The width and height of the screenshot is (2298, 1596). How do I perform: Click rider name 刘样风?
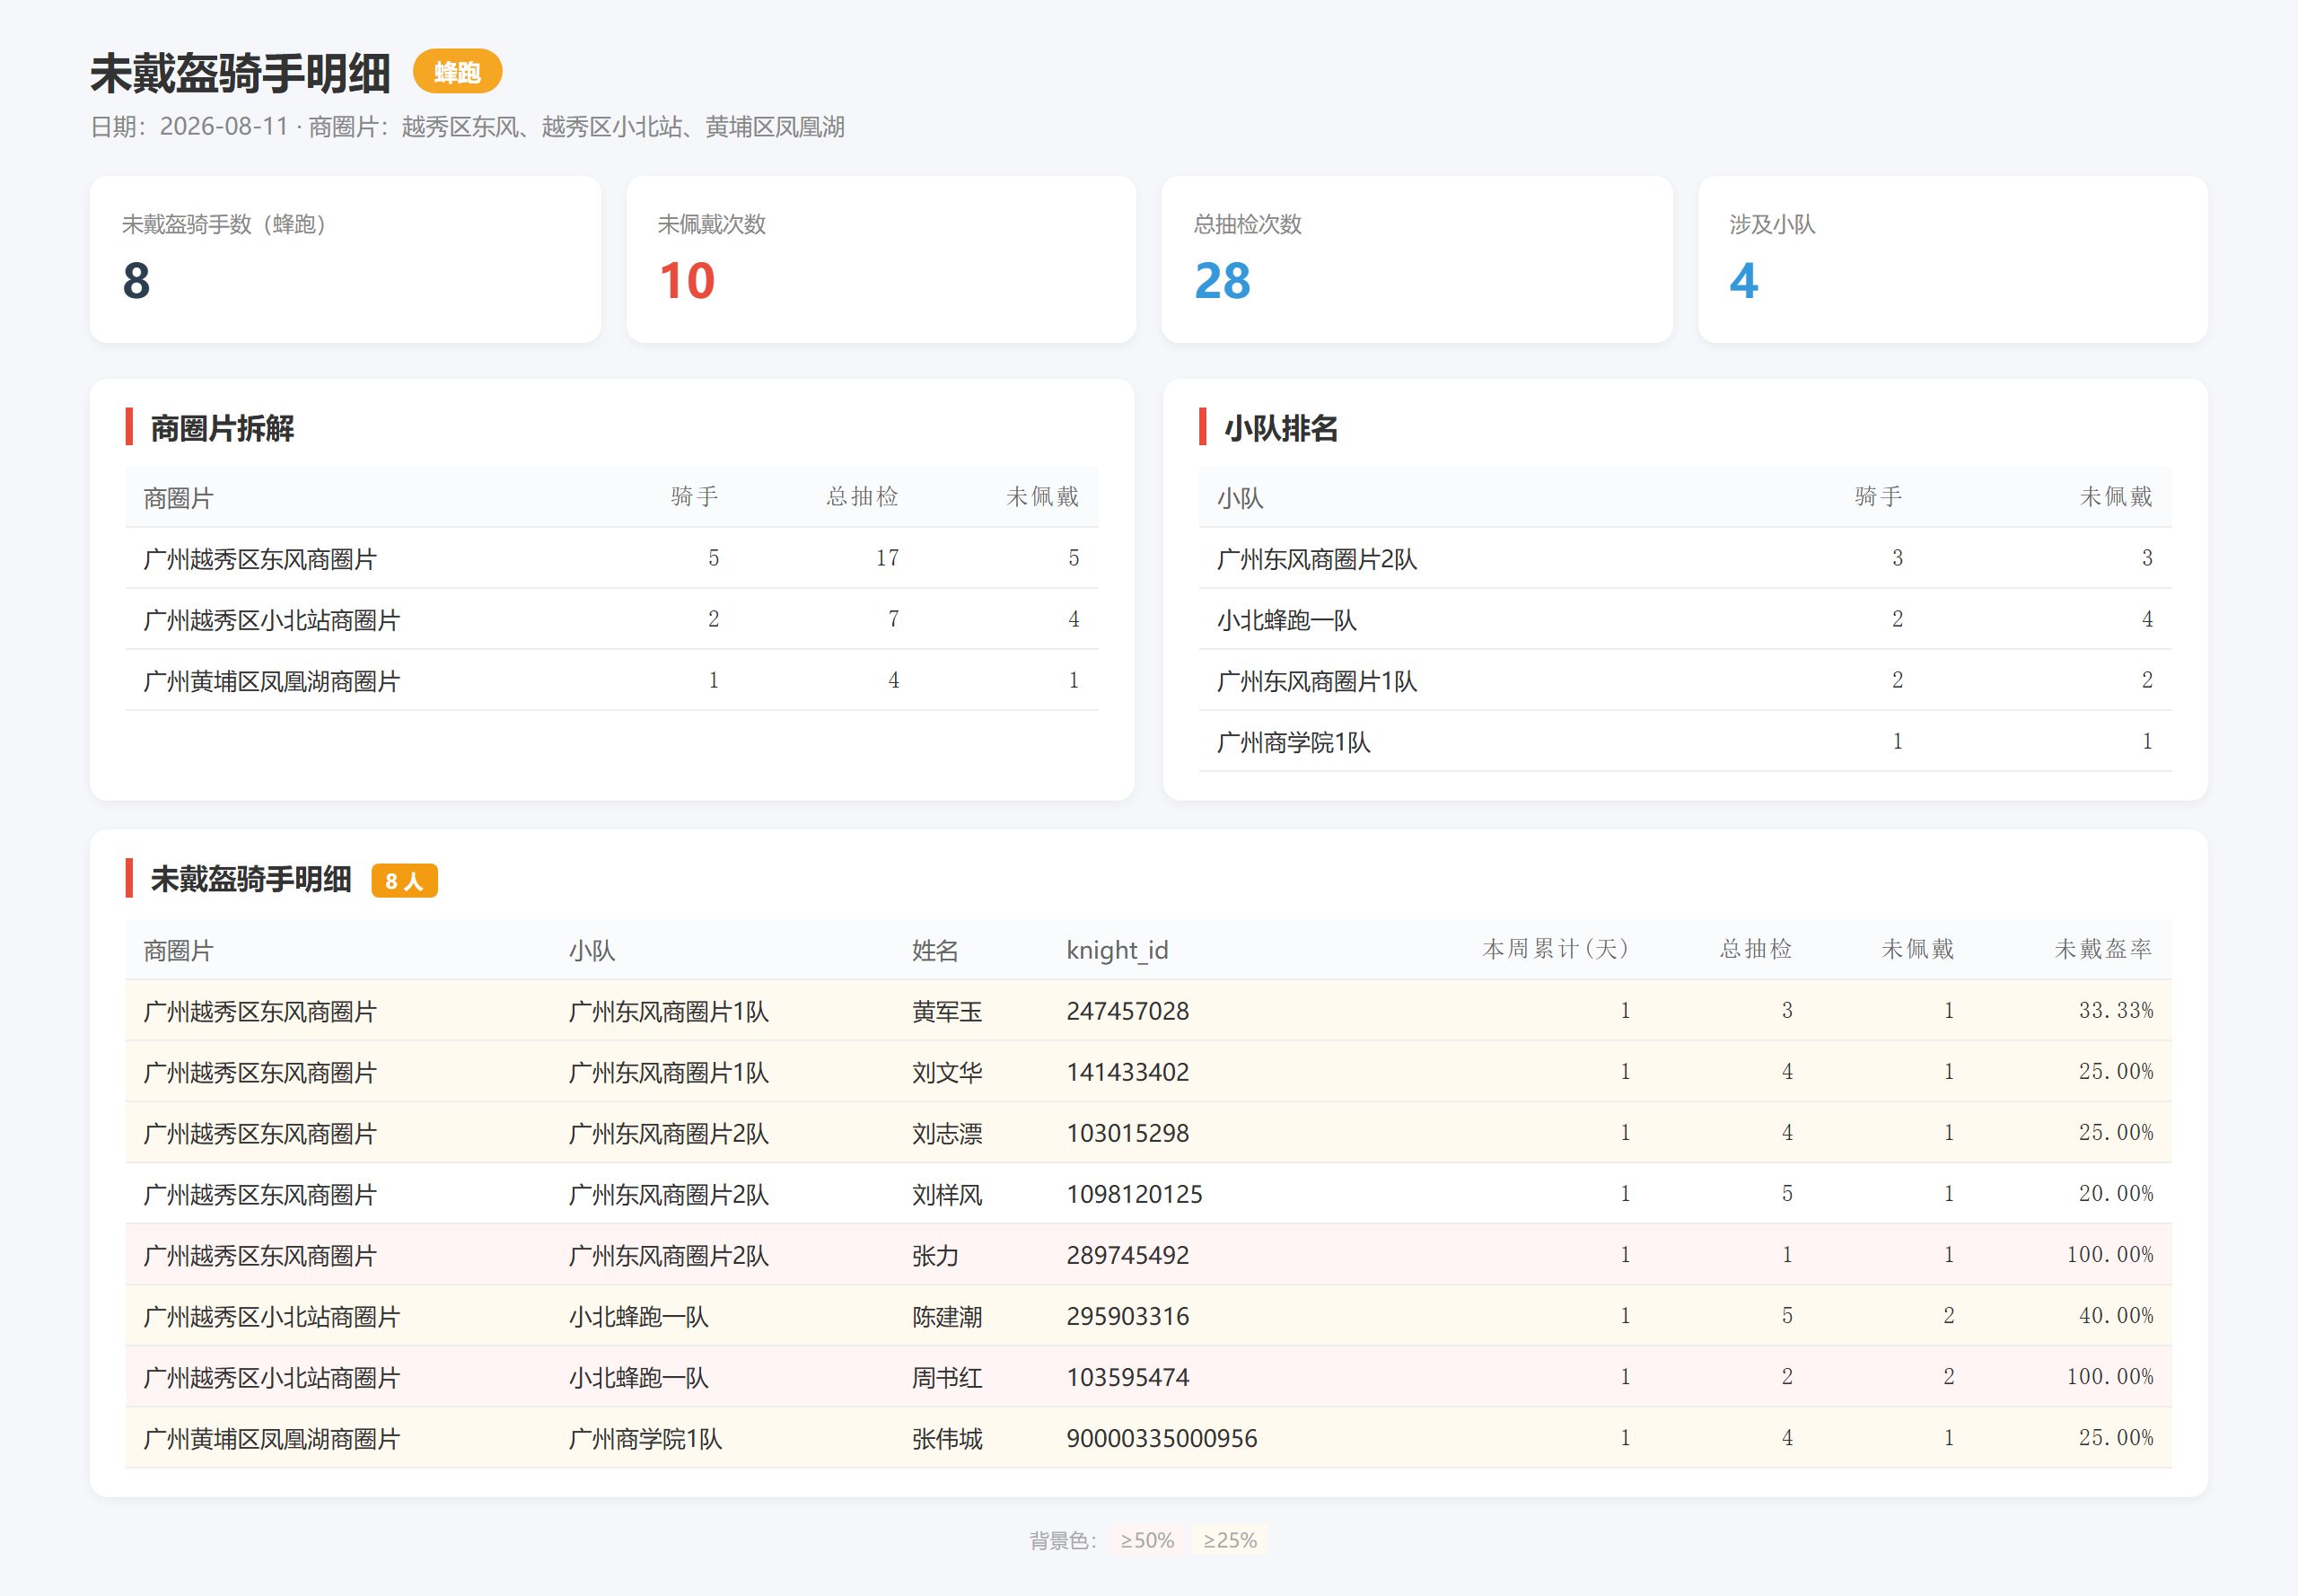pyautogui.click(x=947, y=1194)
